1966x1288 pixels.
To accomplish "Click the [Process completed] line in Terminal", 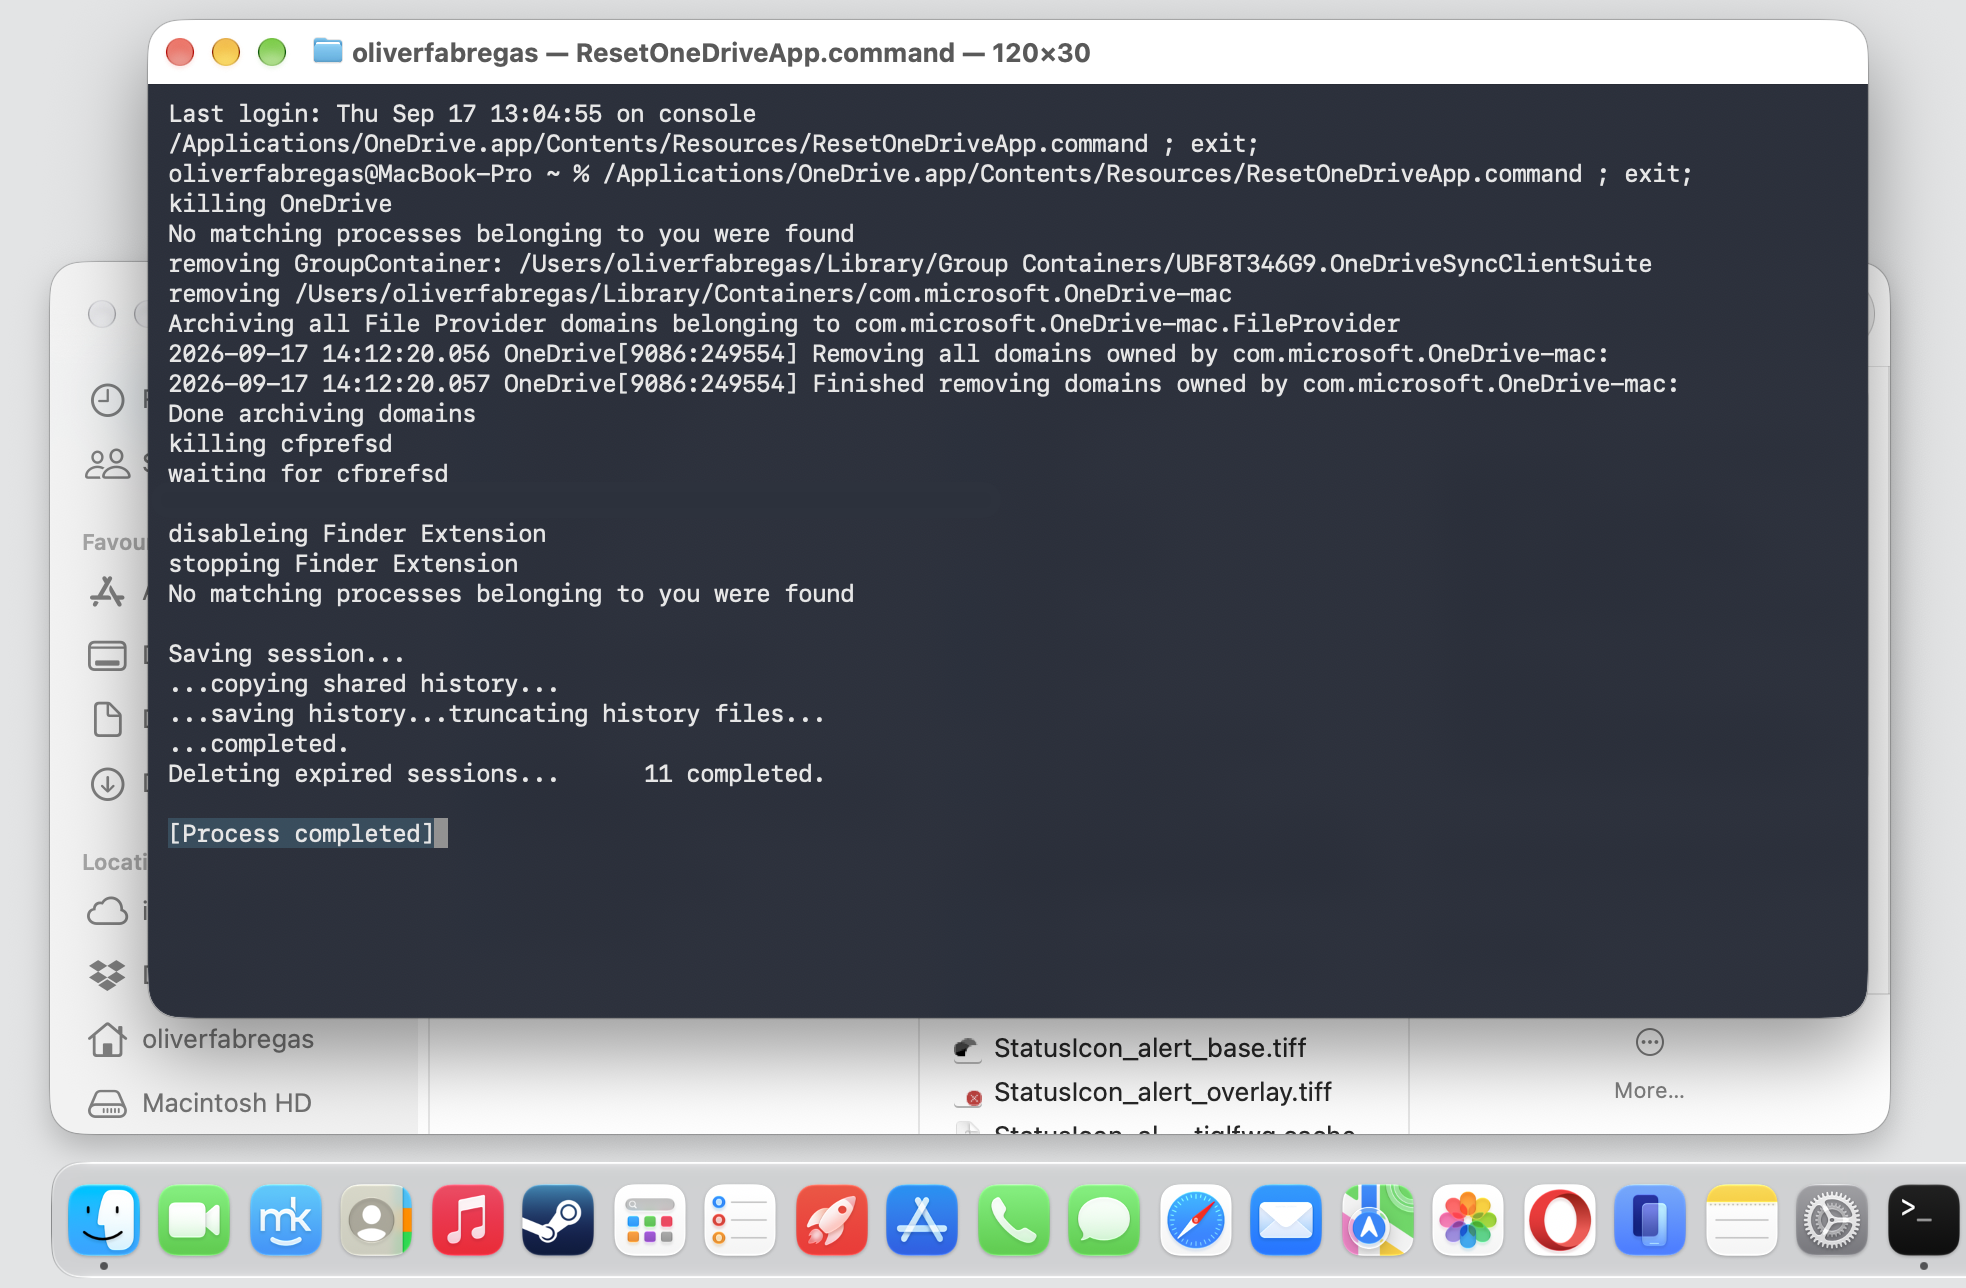I will pyautogui.click(x=301, y=833).
